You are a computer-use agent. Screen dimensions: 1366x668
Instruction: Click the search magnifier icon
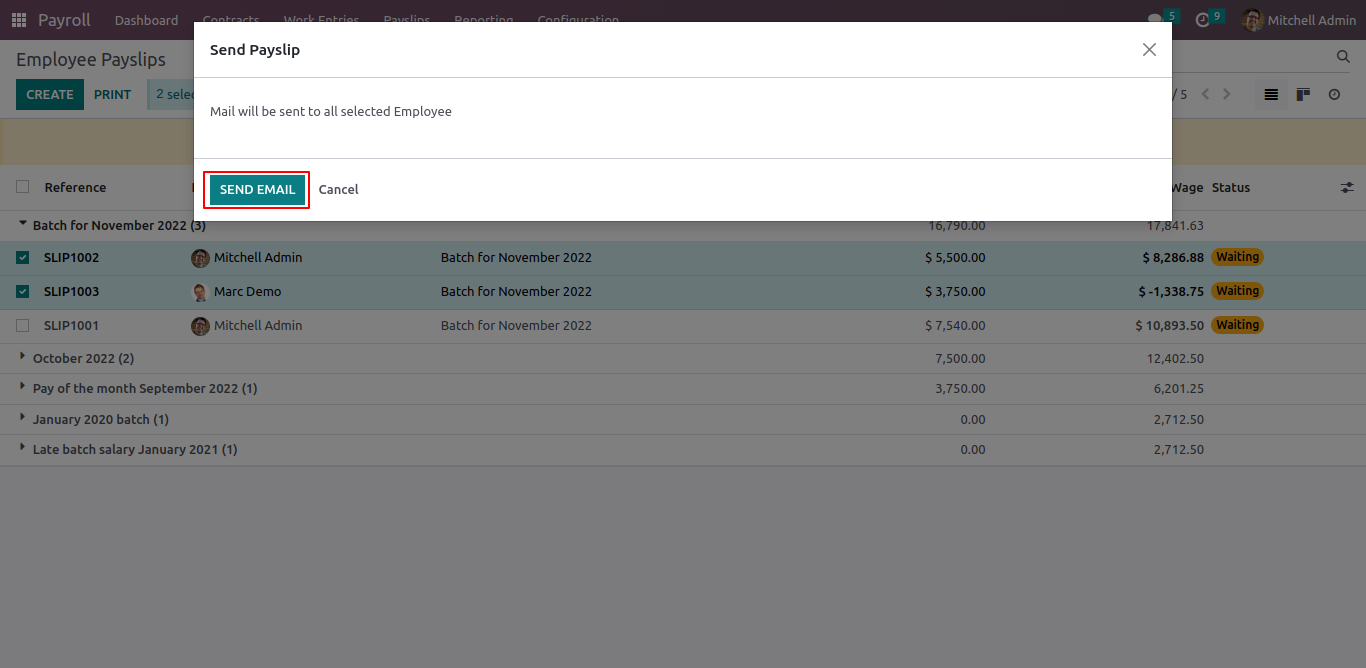coord(1343,58)
